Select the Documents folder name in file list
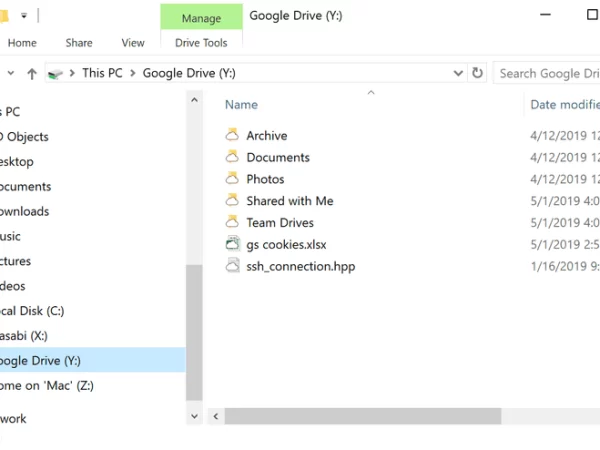 [x=278, y=157]
